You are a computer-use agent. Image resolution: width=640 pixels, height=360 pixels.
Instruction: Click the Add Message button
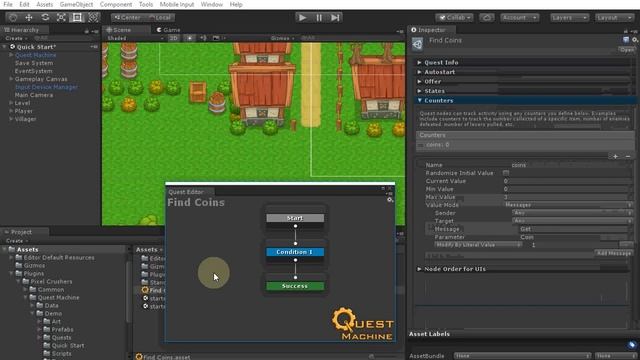pyautogui.click(x=614, y=253)
